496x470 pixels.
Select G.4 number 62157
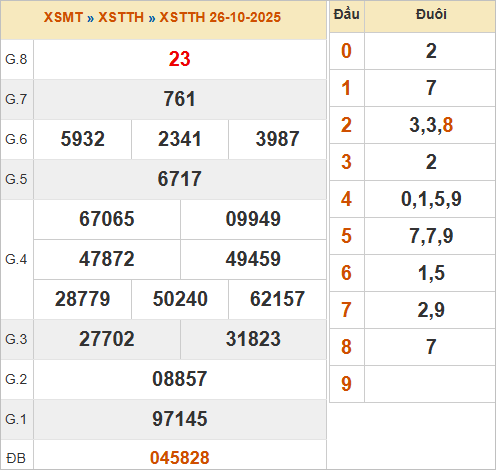point(277,299)
